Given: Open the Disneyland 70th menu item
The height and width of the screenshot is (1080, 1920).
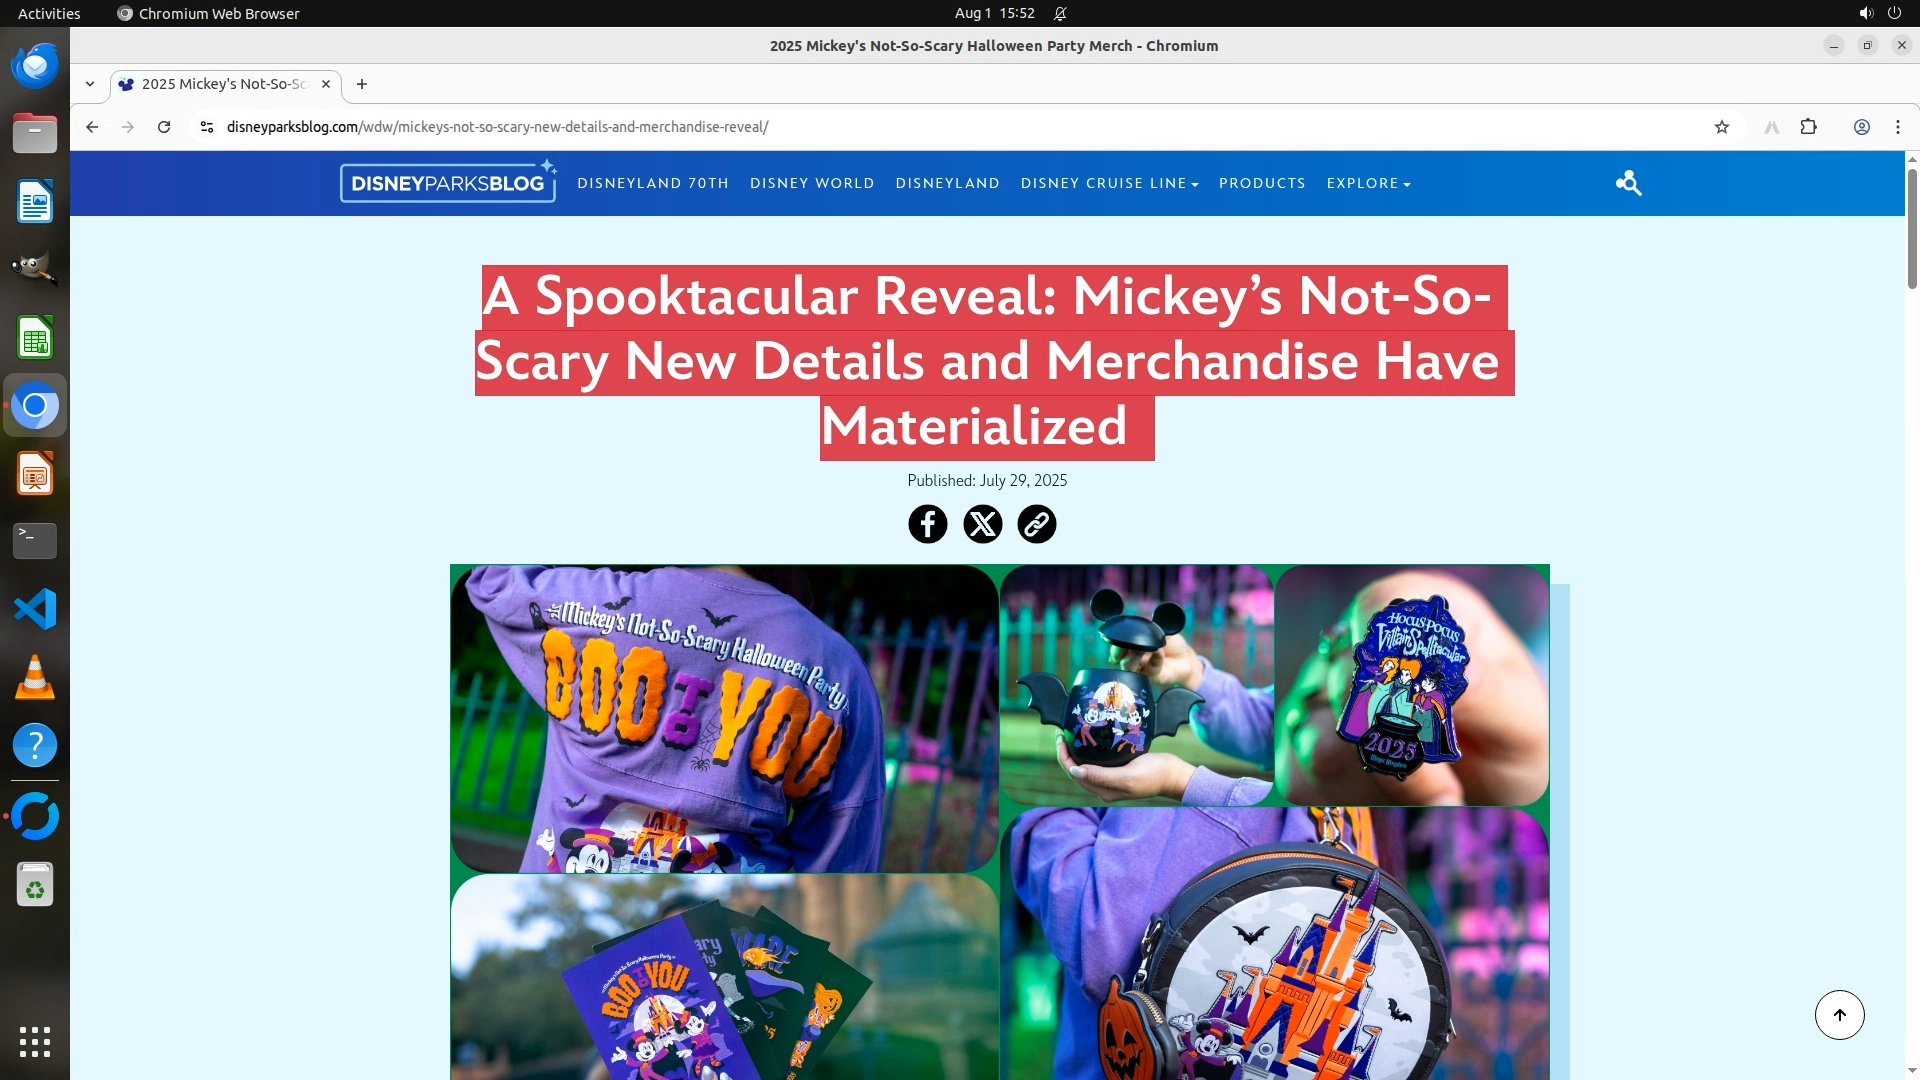Looking at the screenshot, I should coord(652,183).
